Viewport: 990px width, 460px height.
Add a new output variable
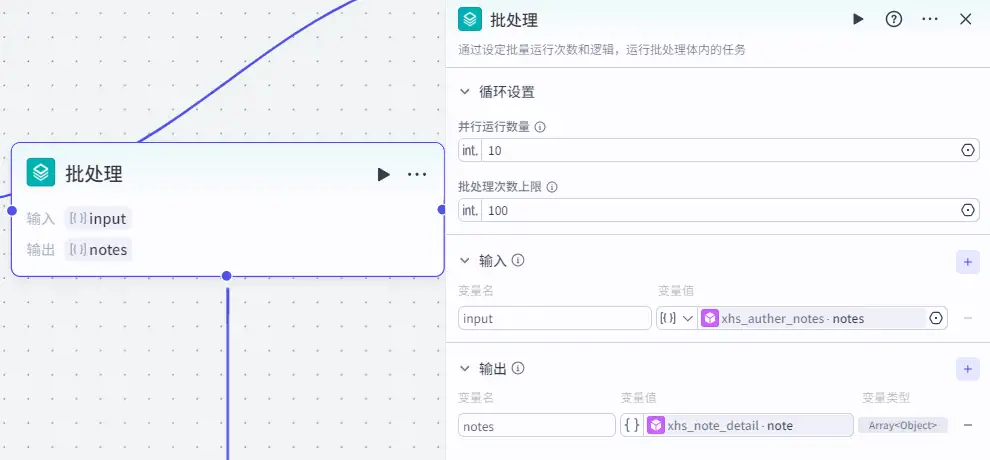[968, 369]
